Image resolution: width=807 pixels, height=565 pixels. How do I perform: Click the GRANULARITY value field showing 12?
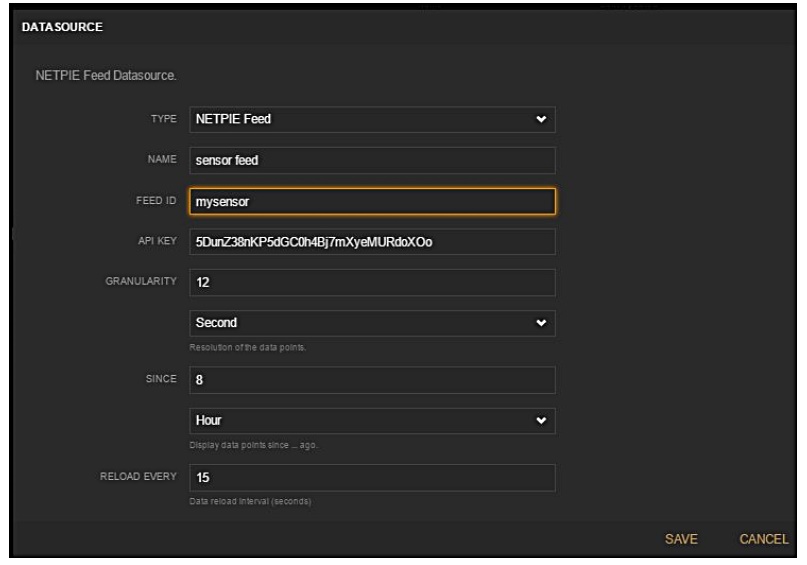[371, 283]
